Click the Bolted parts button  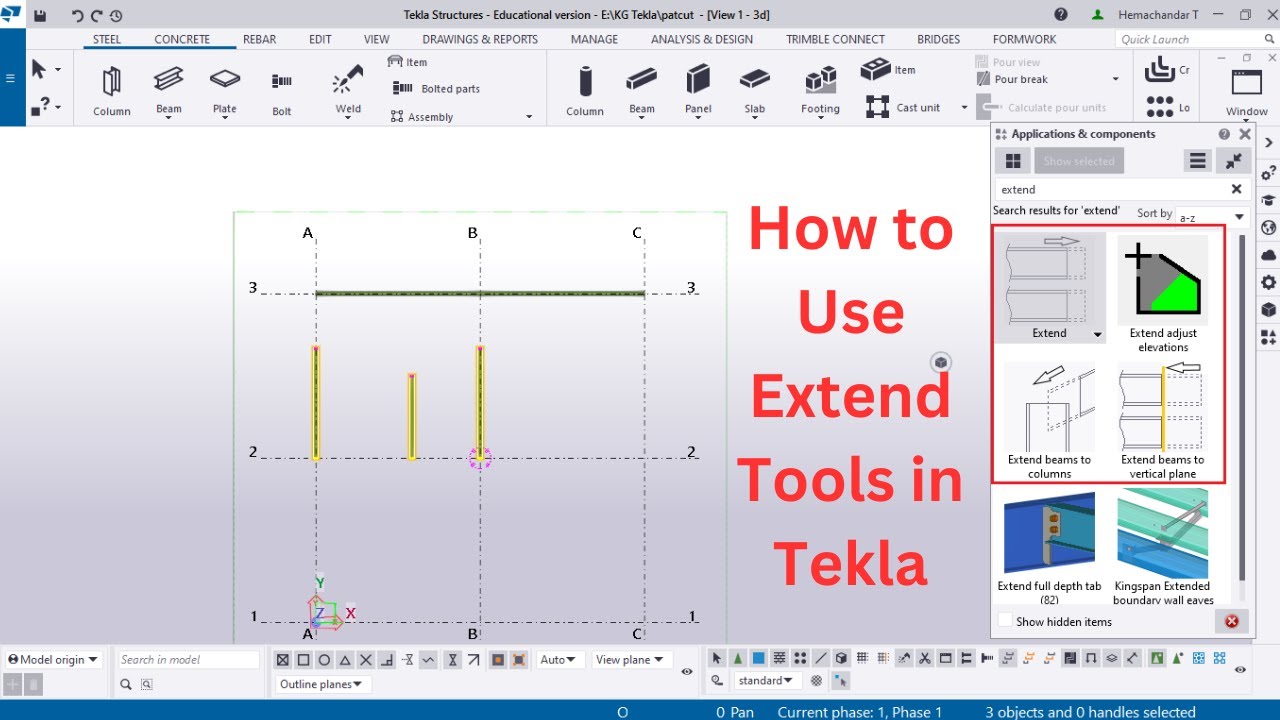436,89
